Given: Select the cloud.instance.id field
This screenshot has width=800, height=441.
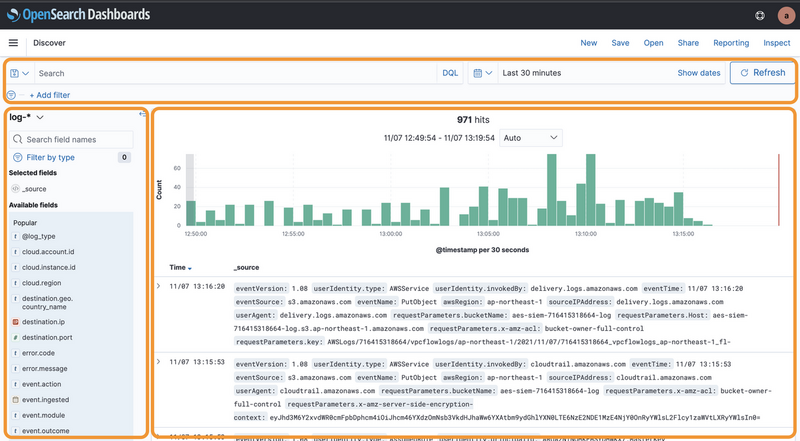Looking at the screenshot, I should 48,267.
